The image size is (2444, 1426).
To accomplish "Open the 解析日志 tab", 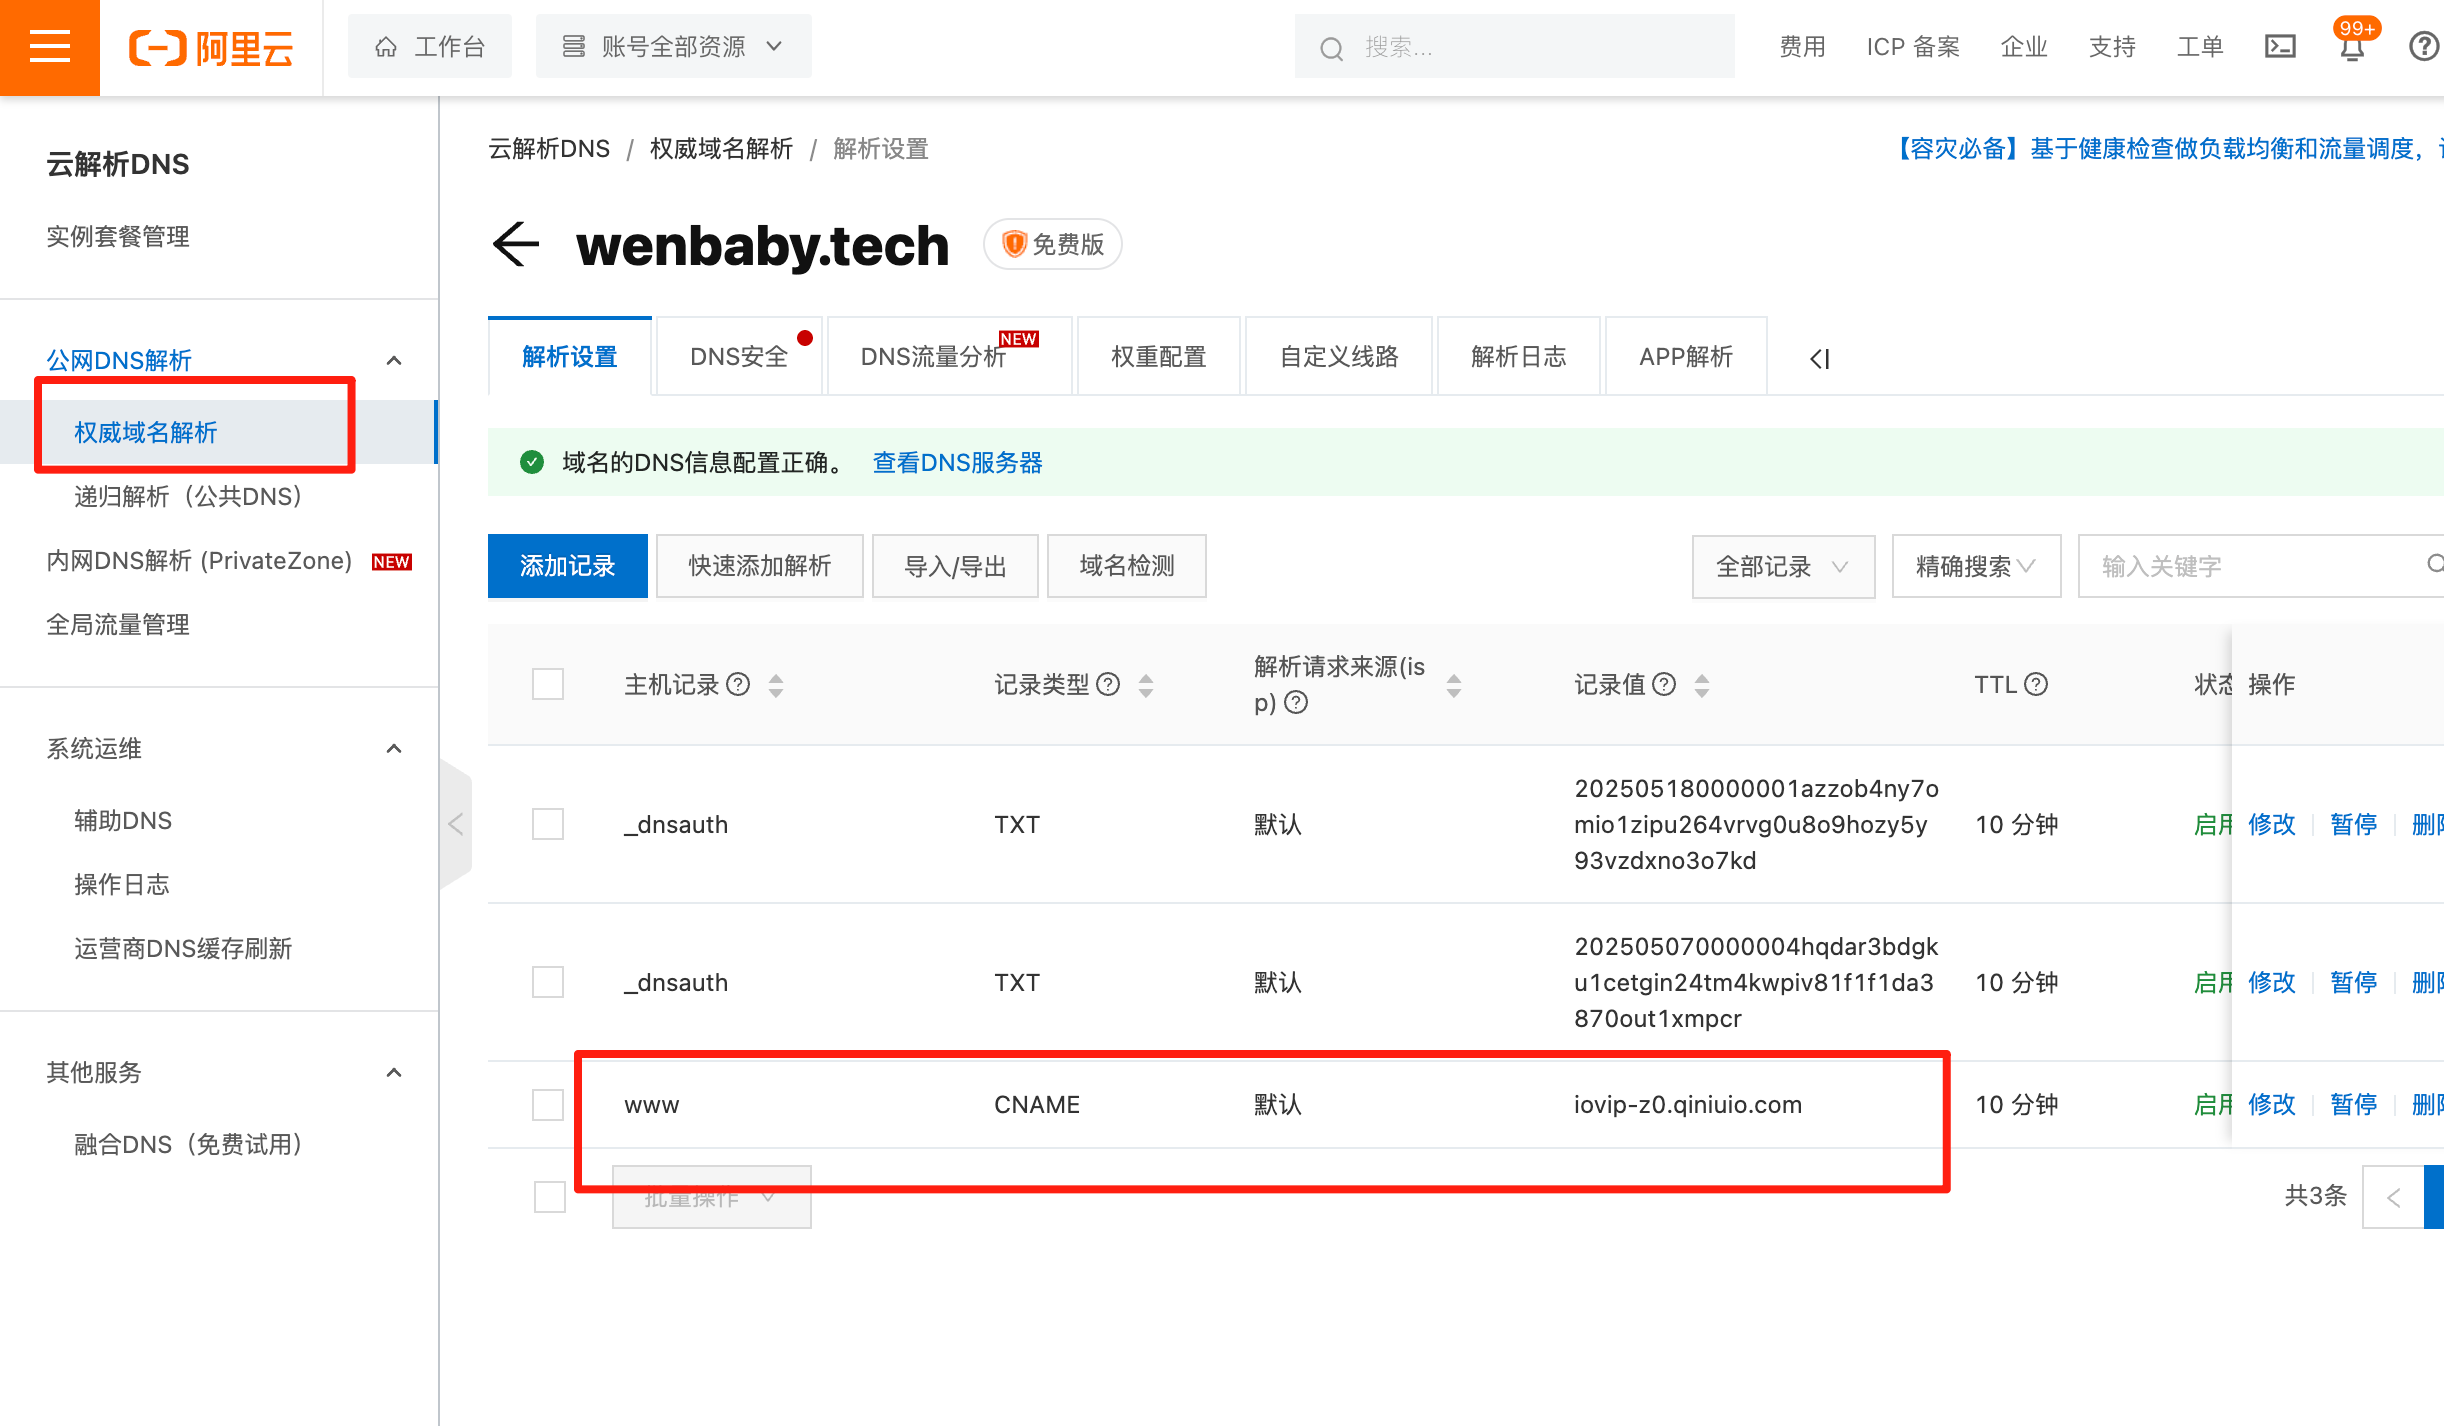I will [x=1518, y=357].
